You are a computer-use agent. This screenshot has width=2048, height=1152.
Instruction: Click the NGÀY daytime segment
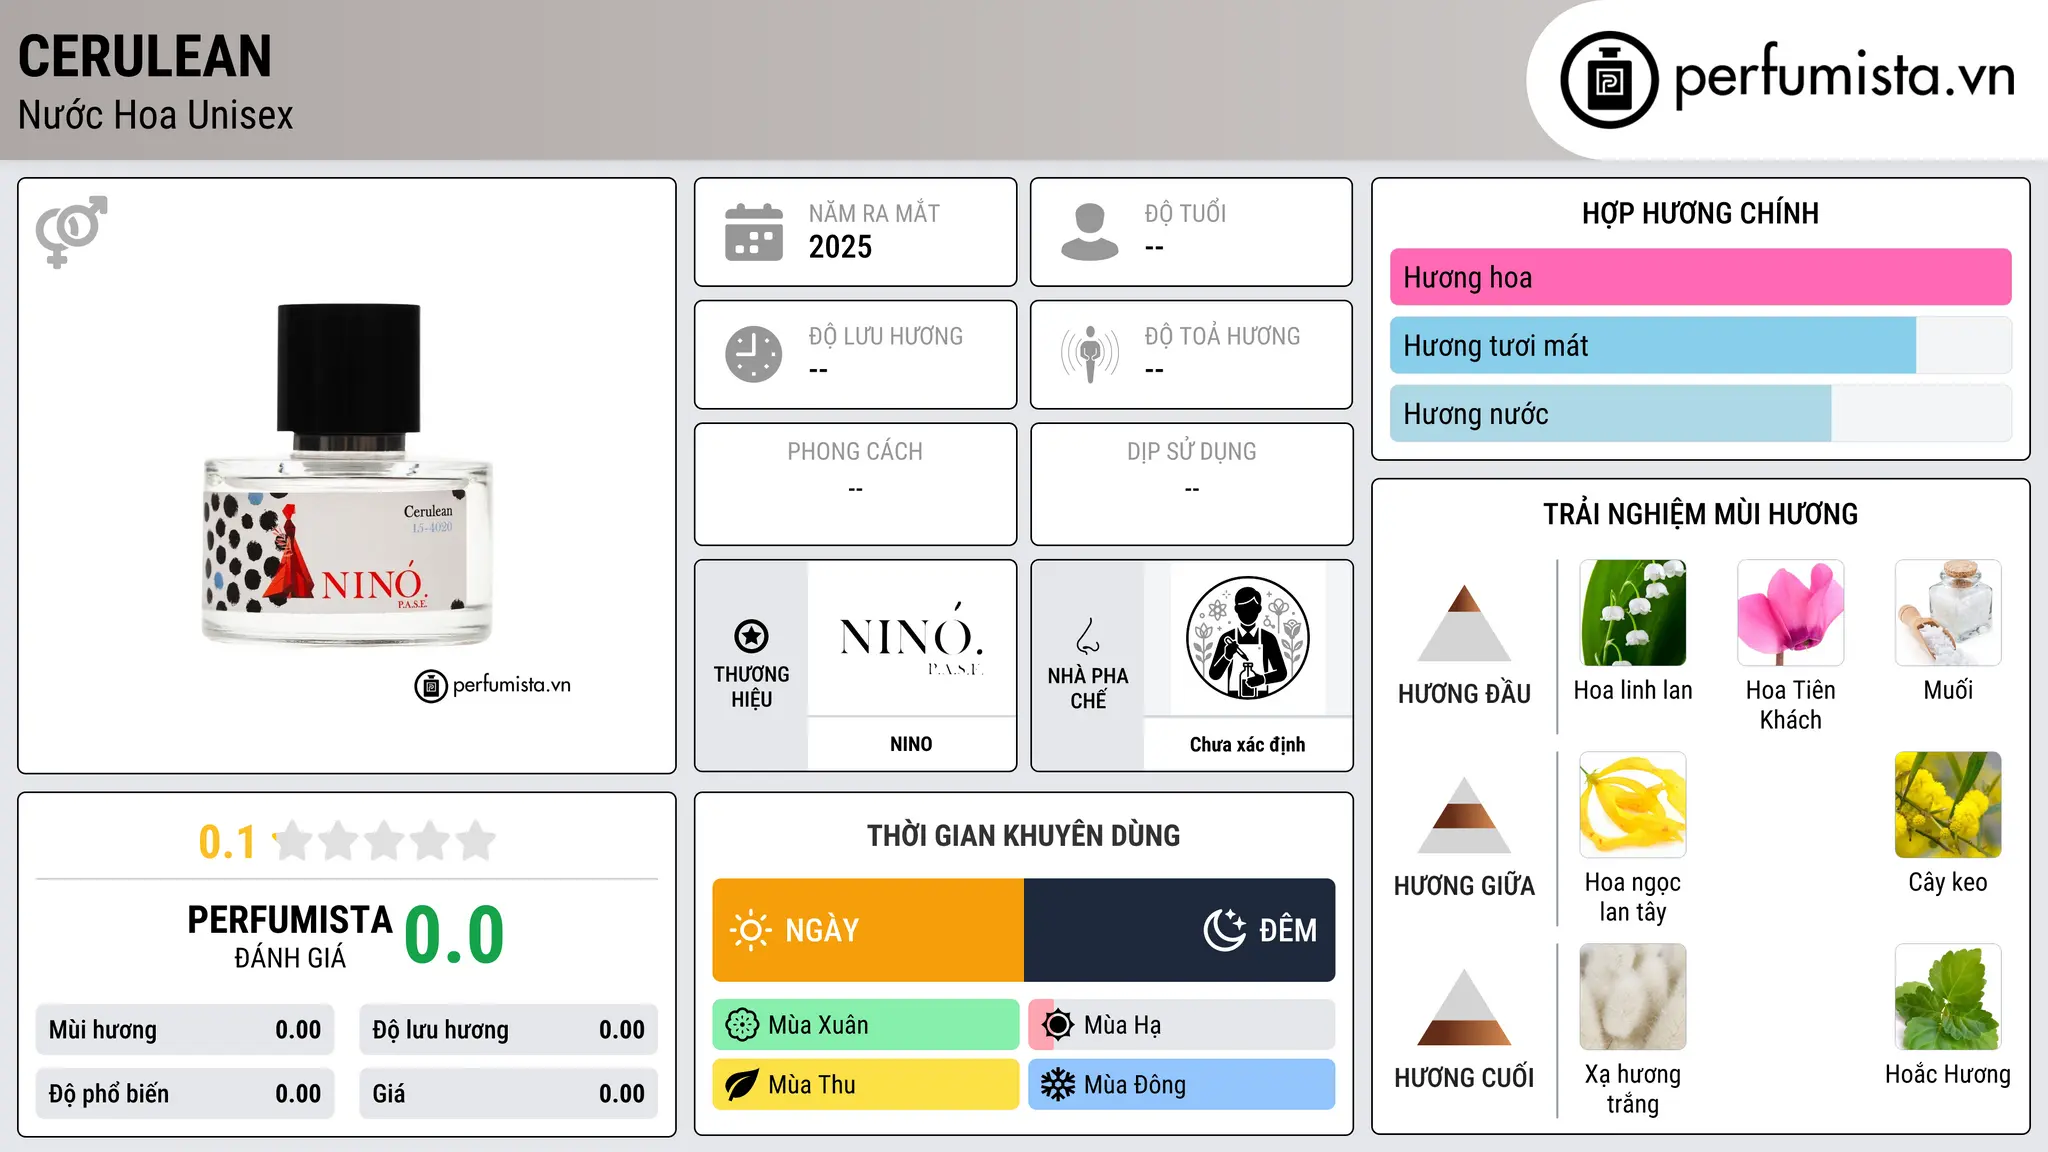tap(868, 930)
